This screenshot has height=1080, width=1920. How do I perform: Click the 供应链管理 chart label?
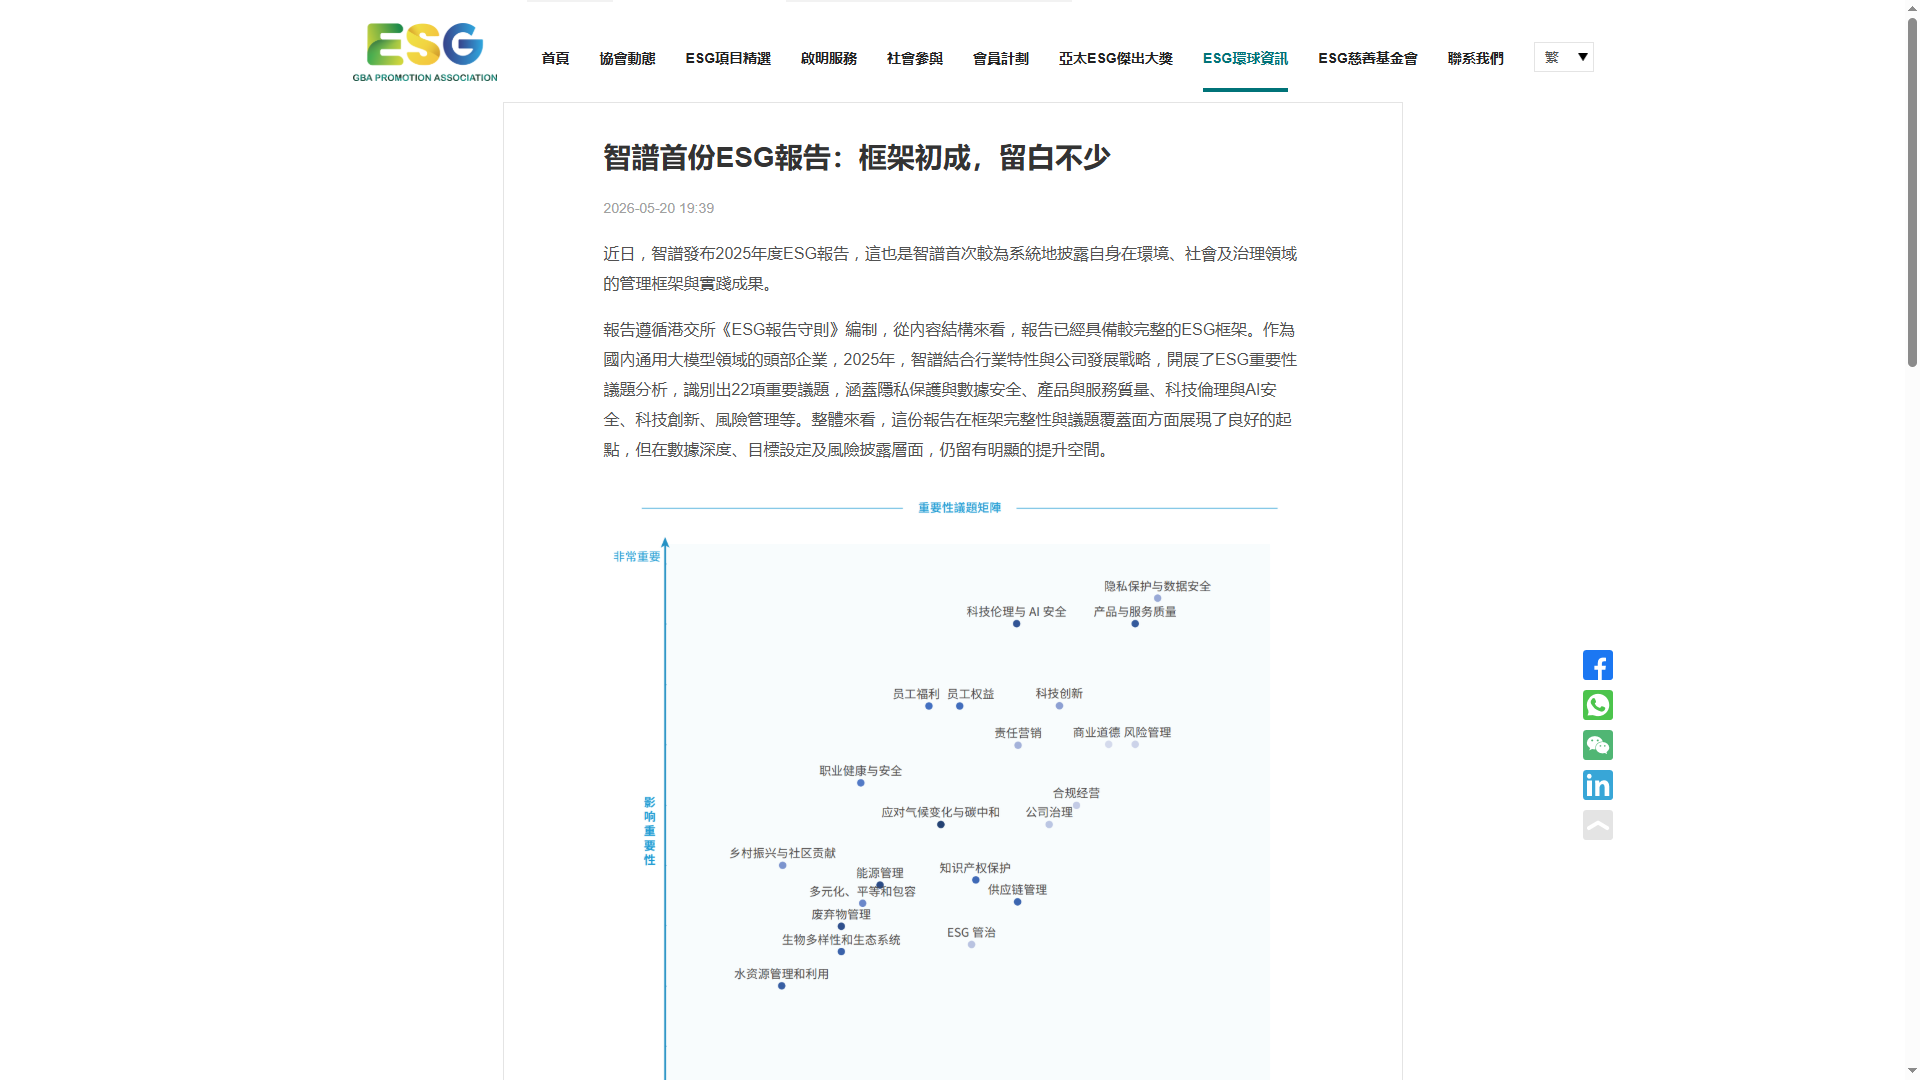1017,889
